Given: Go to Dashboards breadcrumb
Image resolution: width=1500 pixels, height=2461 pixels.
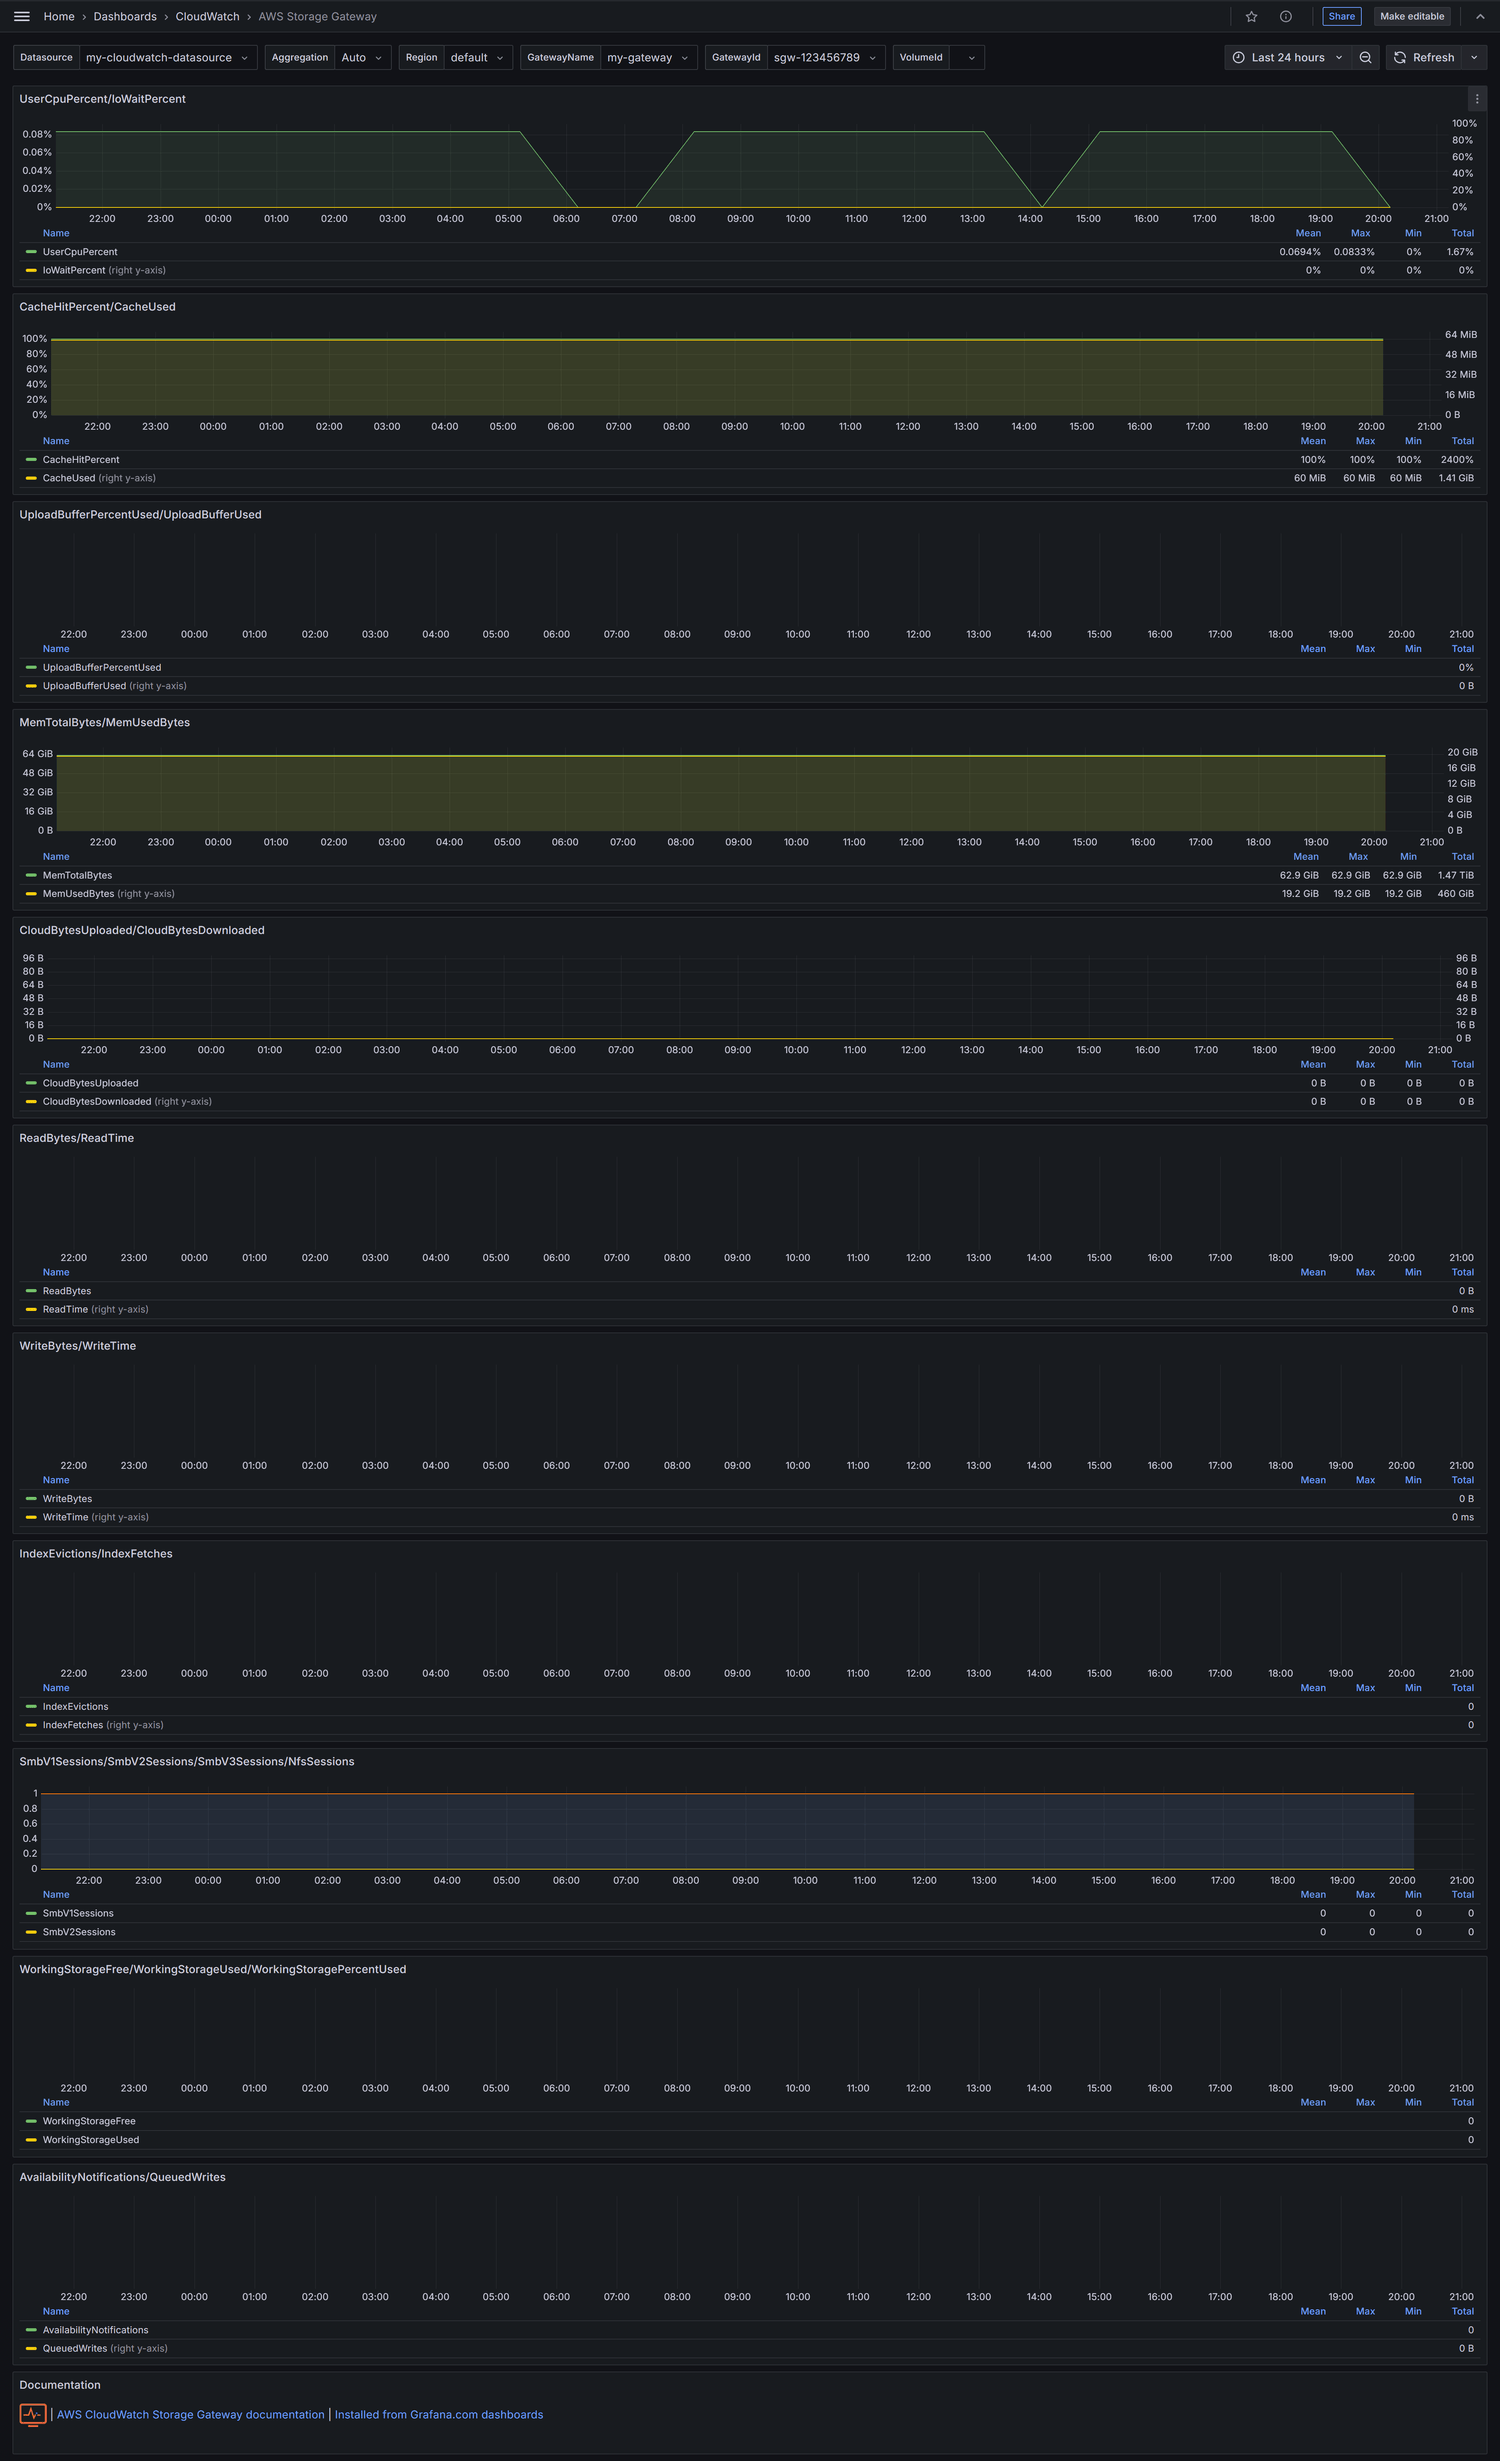Looking at the screenshot, I should pyautogui.click(x=125, y=17).
